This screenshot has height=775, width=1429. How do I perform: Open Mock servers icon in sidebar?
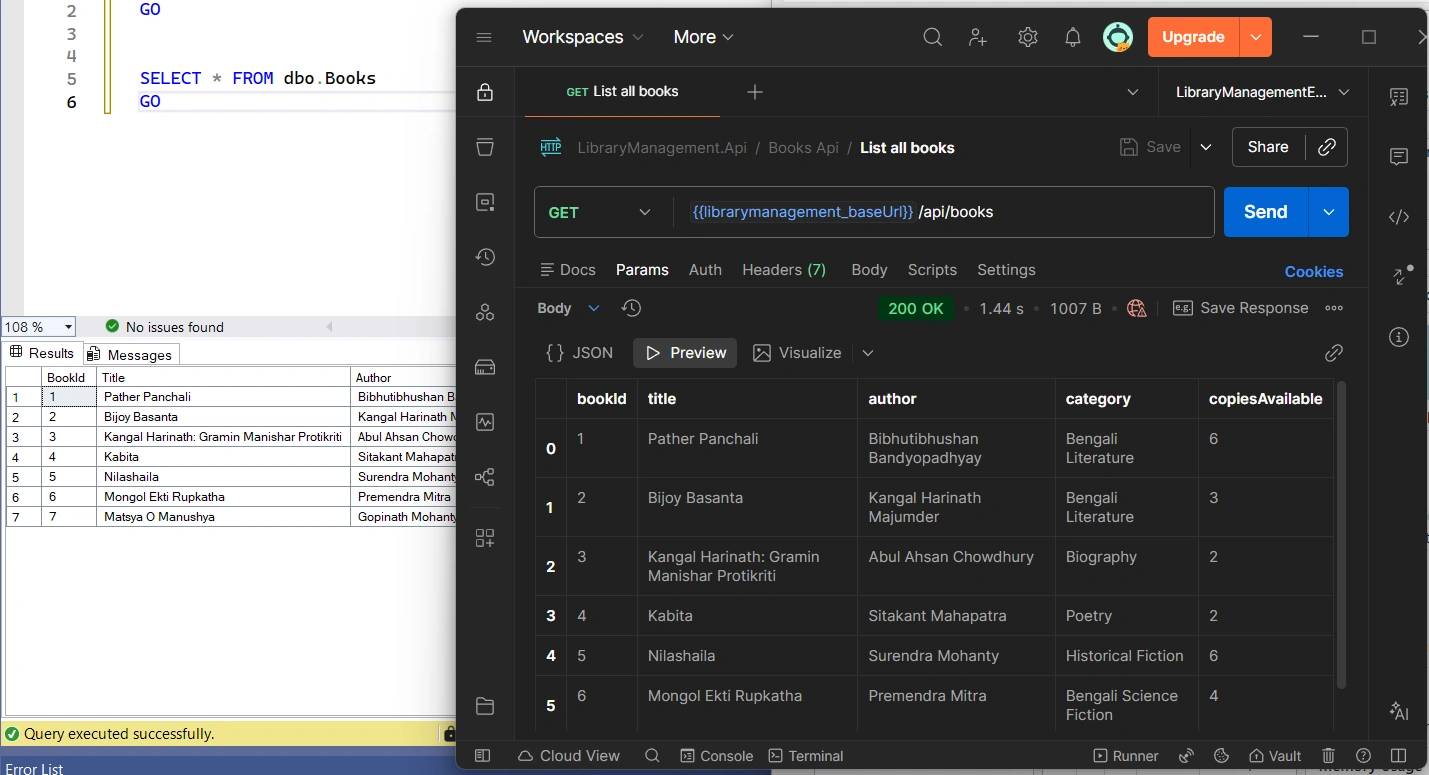coord(485,367)
